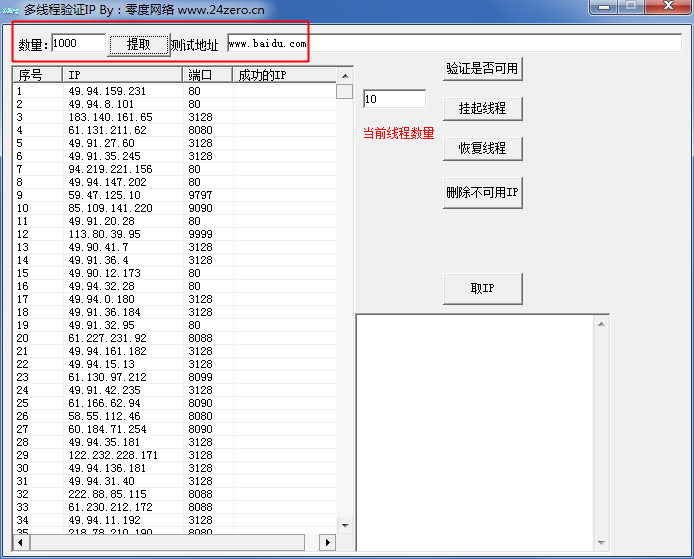The width and height of the screenshot is (694, 559).
Task: Sort by the 端口 column header
Action: pos(207,75)
